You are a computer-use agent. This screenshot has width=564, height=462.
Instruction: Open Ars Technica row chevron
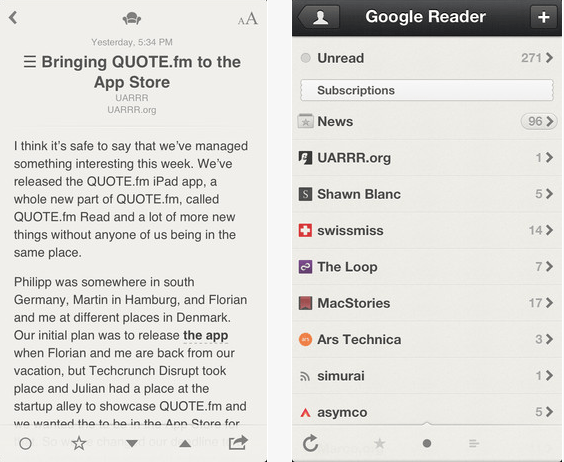coord(549,339)
